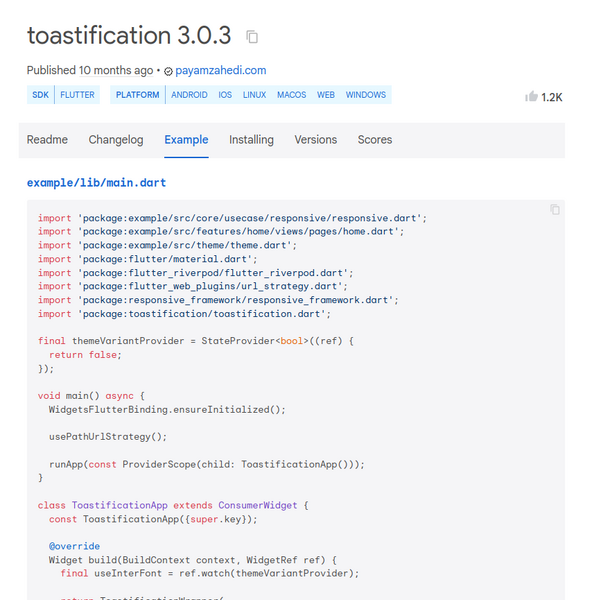
Task: Click the flutter_riverpod import line
Action: 195,273
